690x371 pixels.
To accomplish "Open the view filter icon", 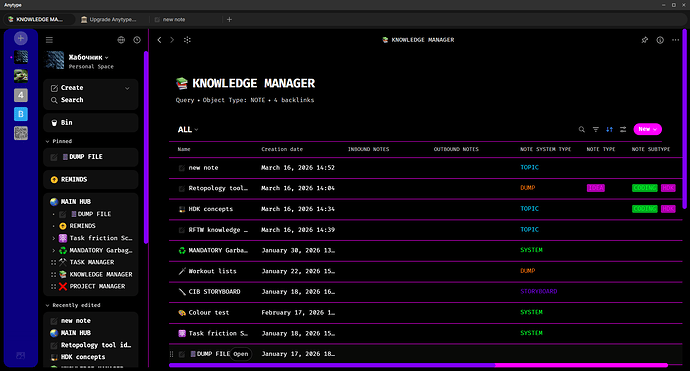I will (595, 129).
